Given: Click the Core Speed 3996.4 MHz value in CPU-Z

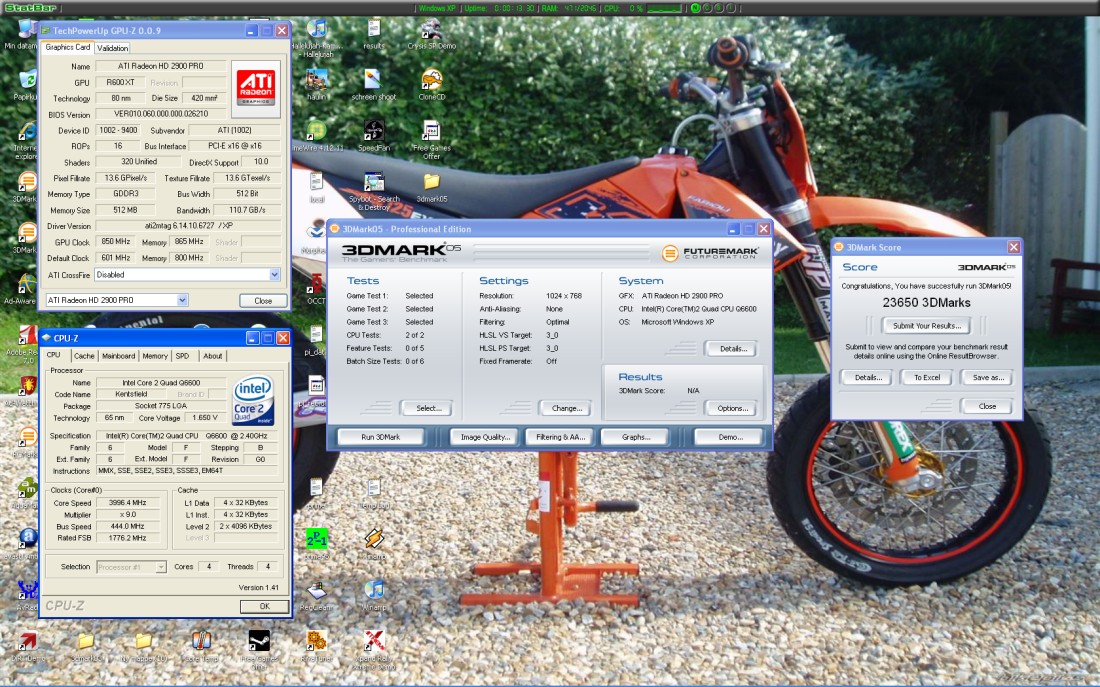Looking at the screenshot, I should (x=128, y=502).
